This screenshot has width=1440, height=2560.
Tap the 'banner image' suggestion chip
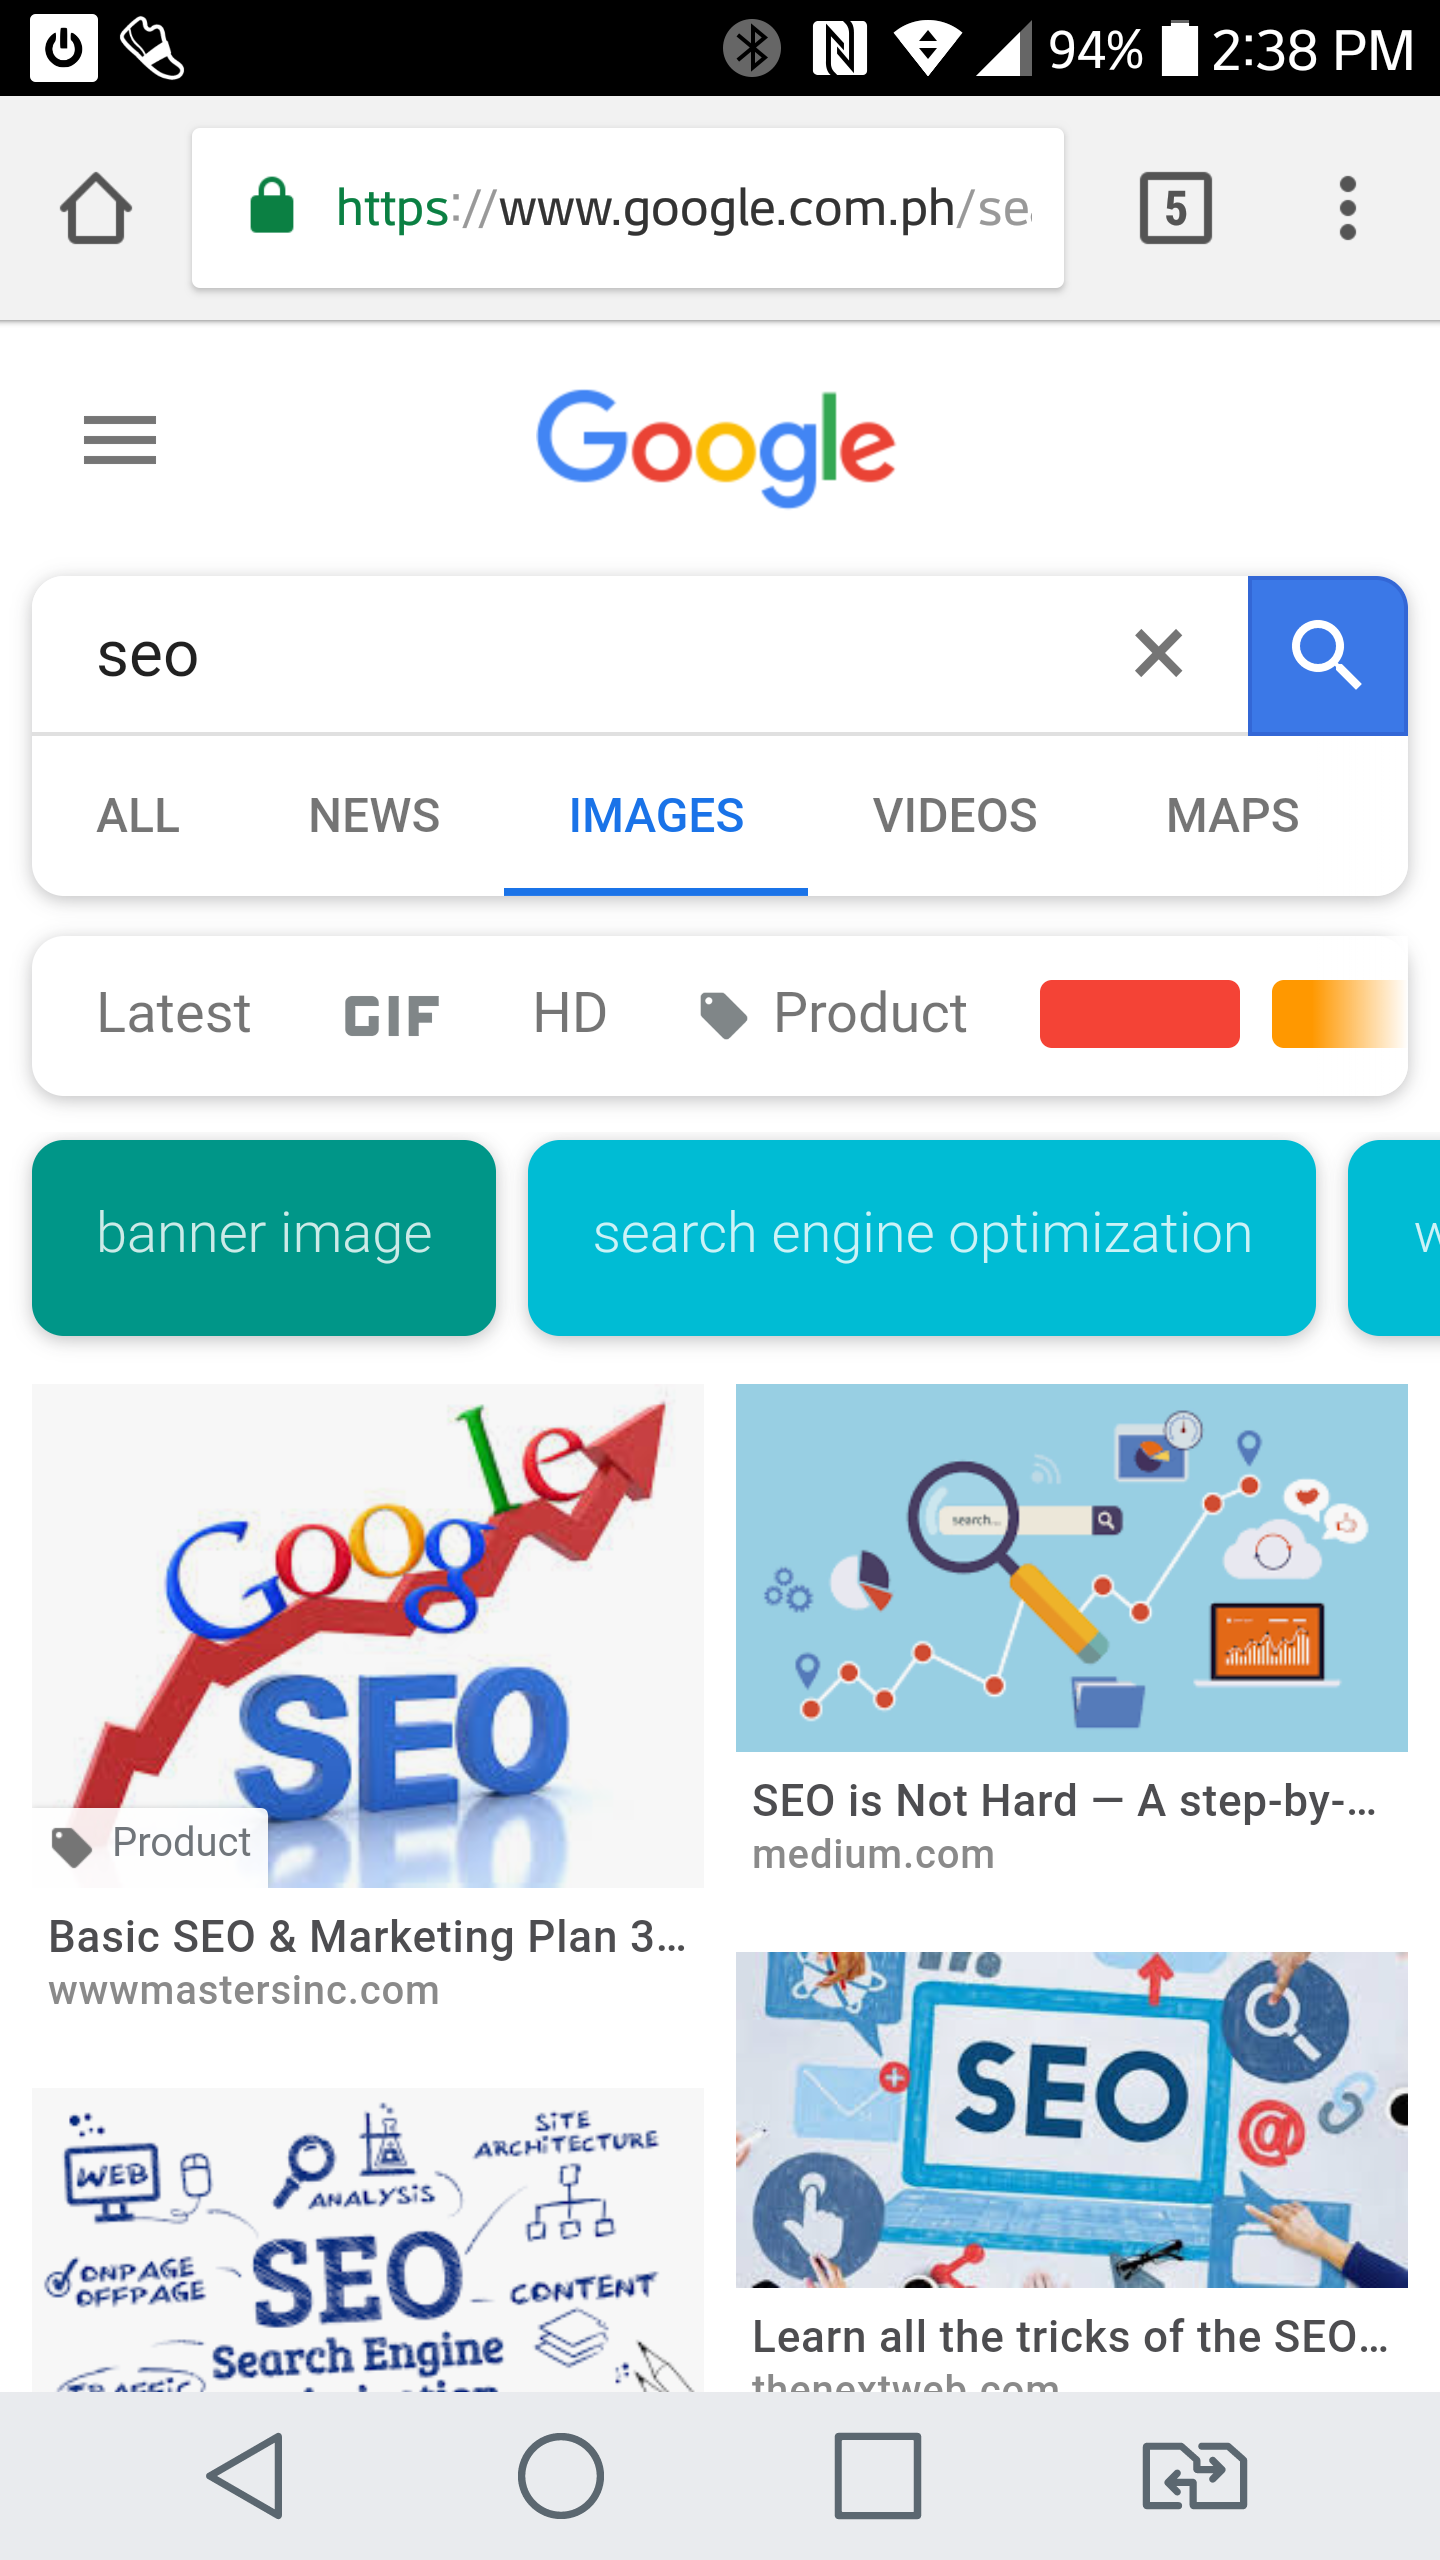(264, 1236)
